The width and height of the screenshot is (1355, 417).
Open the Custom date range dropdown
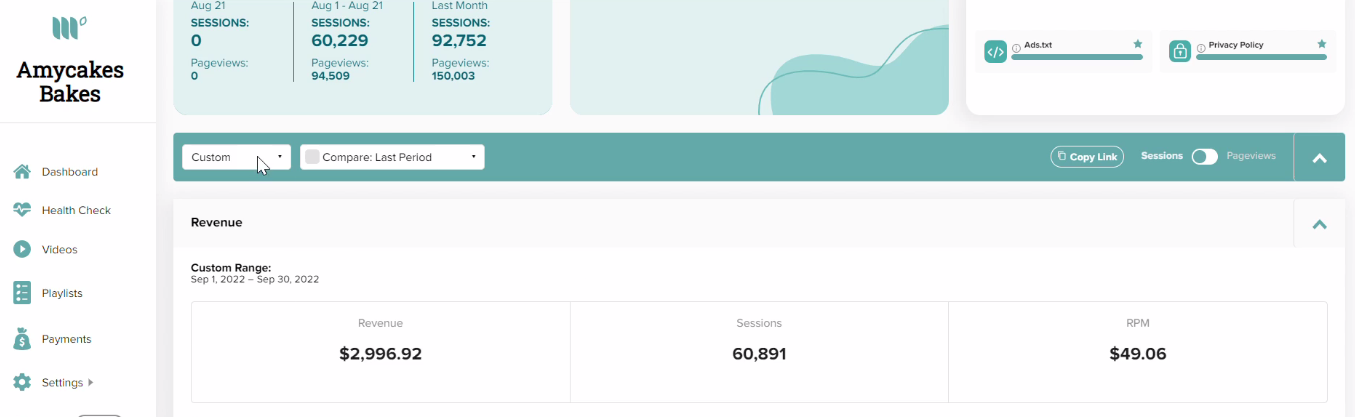[x=237, y=157]
